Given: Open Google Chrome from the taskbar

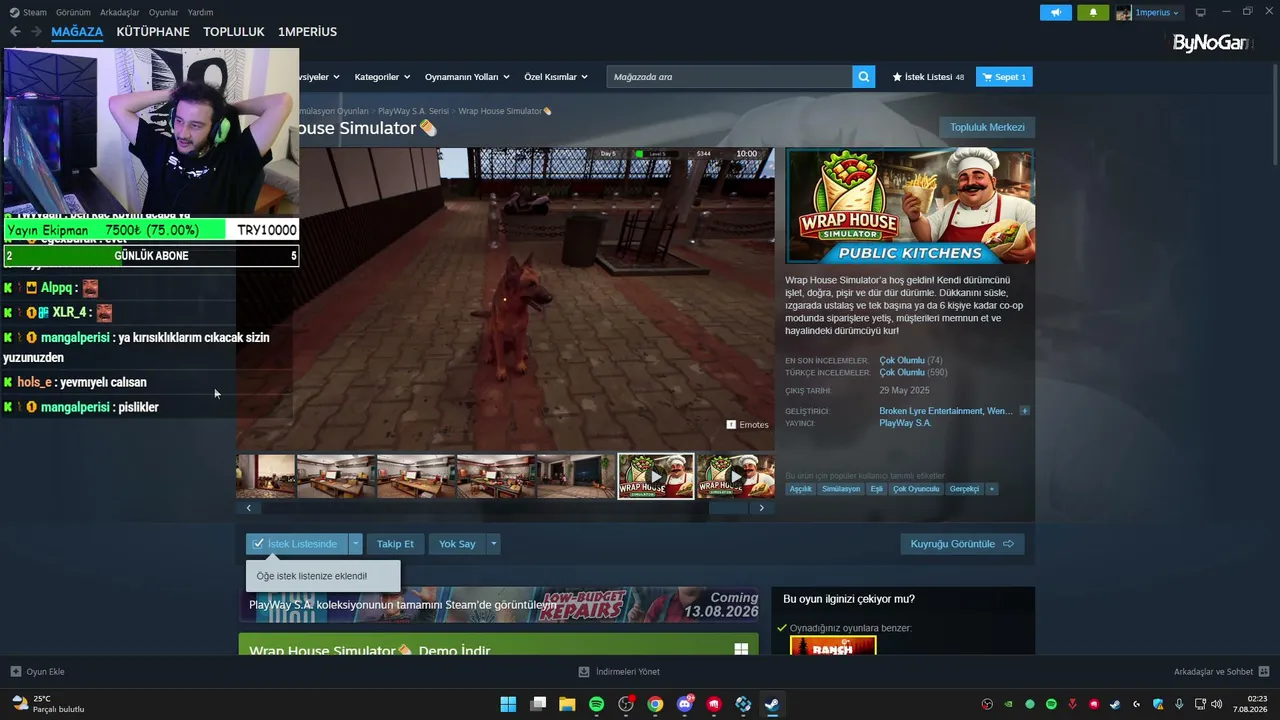Looking at the screenshot, I should click(655, 704).
